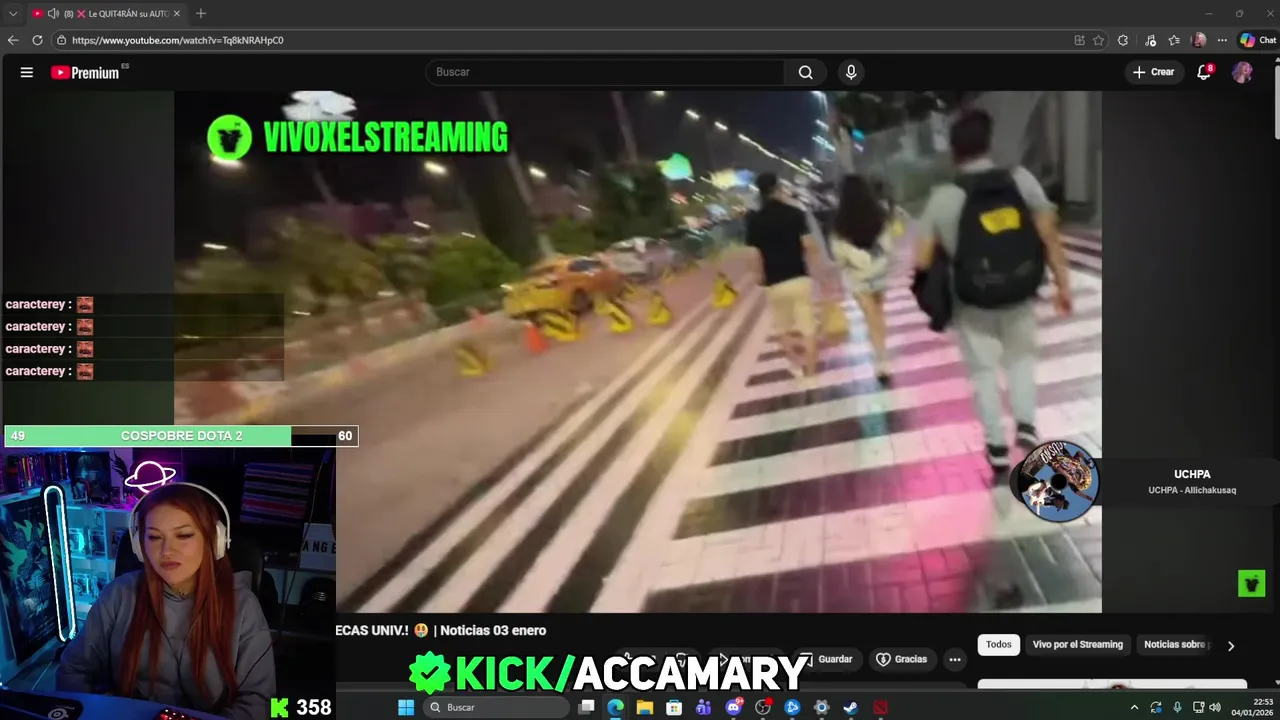Open the YouTube account avatar menu
This screenshot has height=720, width=1280.
click(x=1242, y=72)
